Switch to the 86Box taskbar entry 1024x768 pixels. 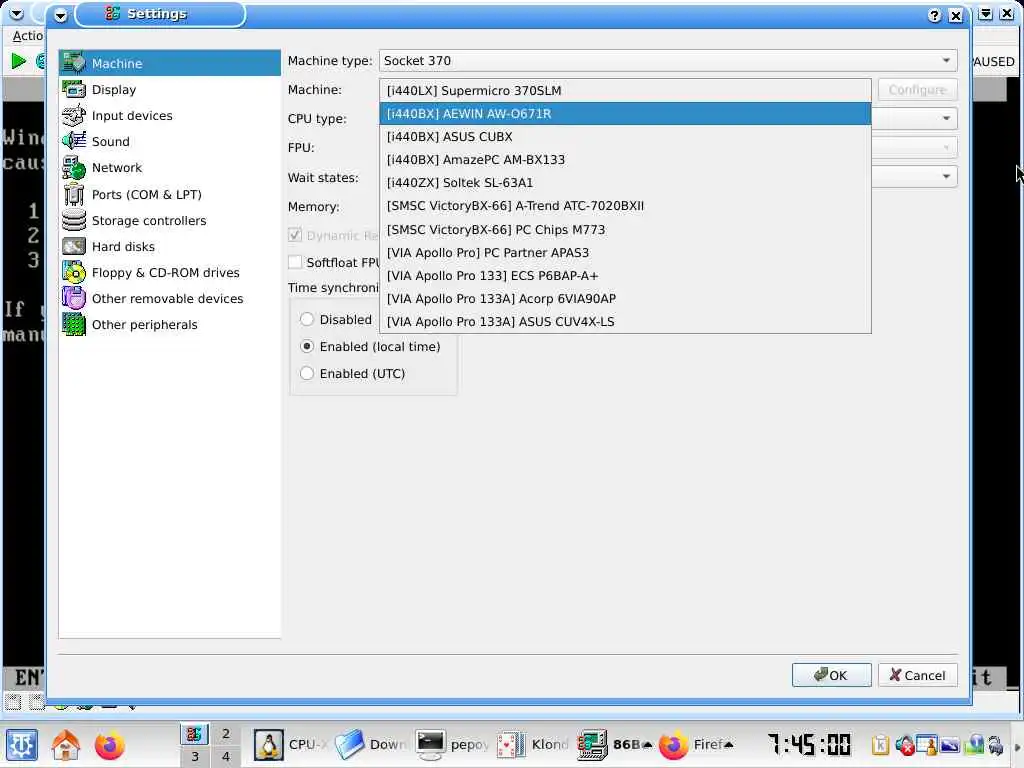(x=615, y=745)
